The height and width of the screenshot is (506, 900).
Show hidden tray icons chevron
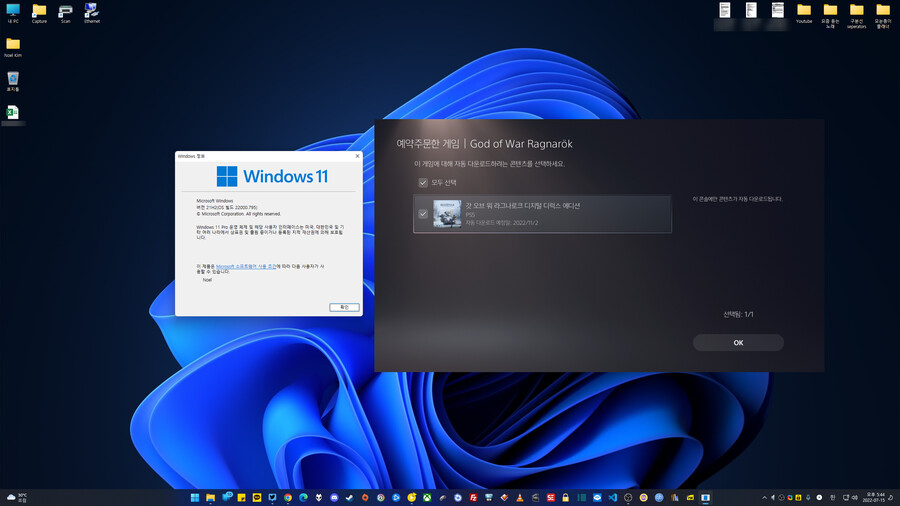coord(765,497)
